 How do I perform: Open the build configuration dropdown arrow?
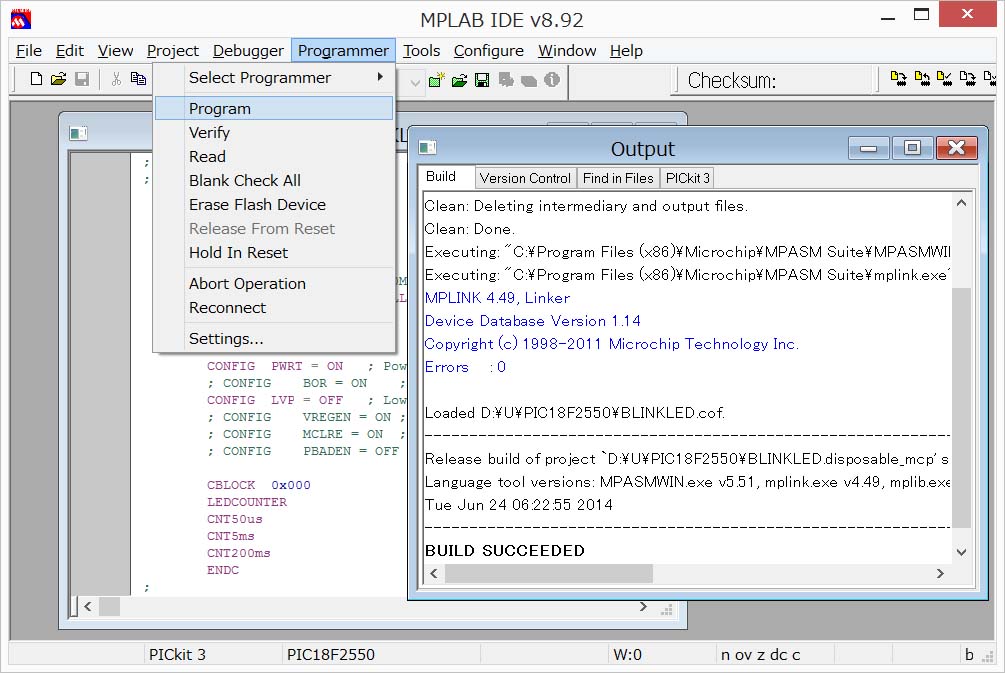(415, 83)
